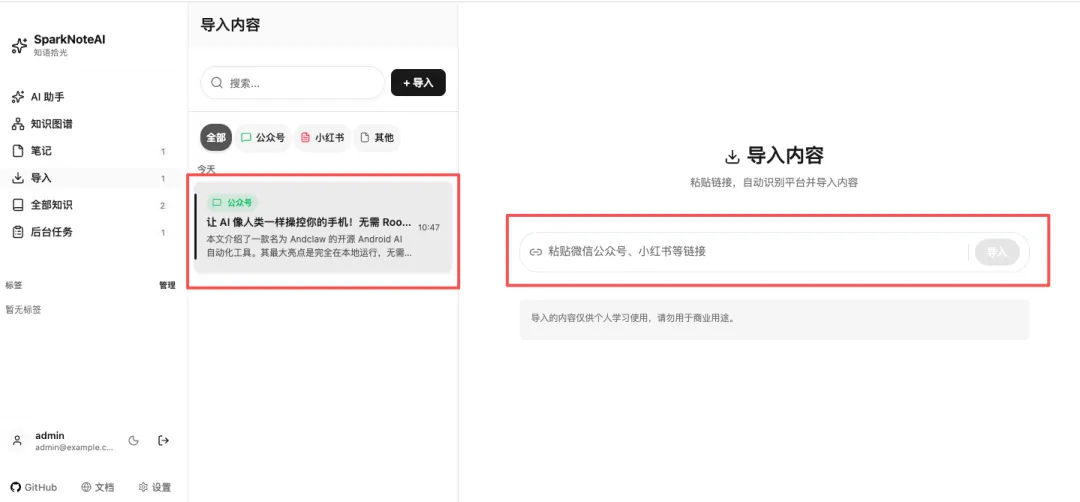Click the 粘贴微信公众号、小红书等链接 input field

point(774,252)
